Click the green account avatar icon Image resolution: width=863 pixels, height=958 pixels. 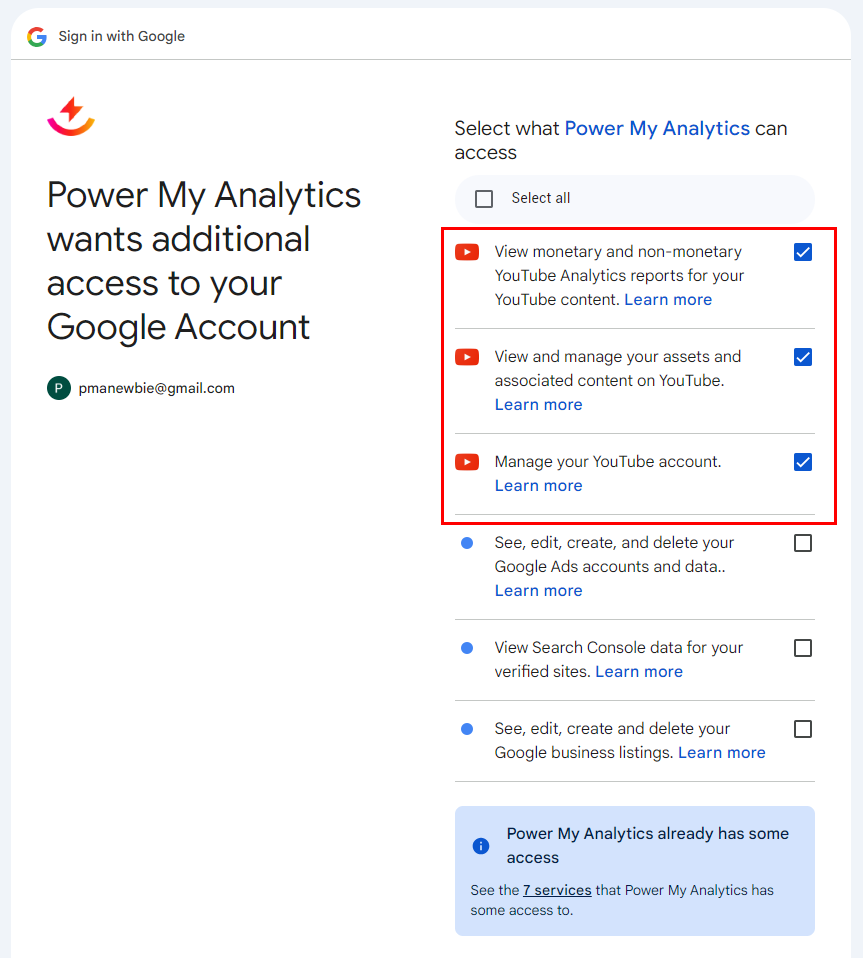[x=59, y=388]
